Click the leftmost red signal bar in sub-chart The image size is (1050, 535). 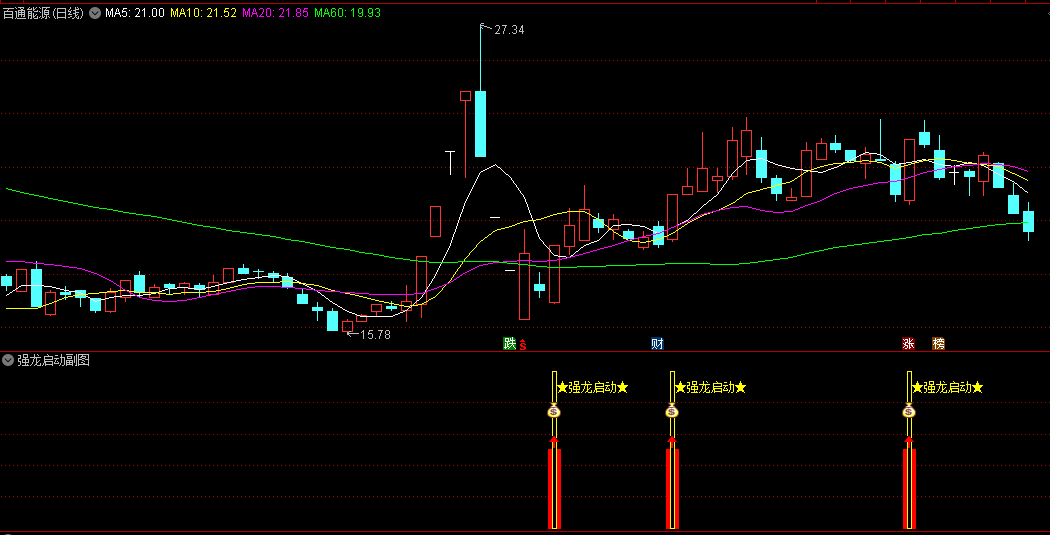[554, 489]
